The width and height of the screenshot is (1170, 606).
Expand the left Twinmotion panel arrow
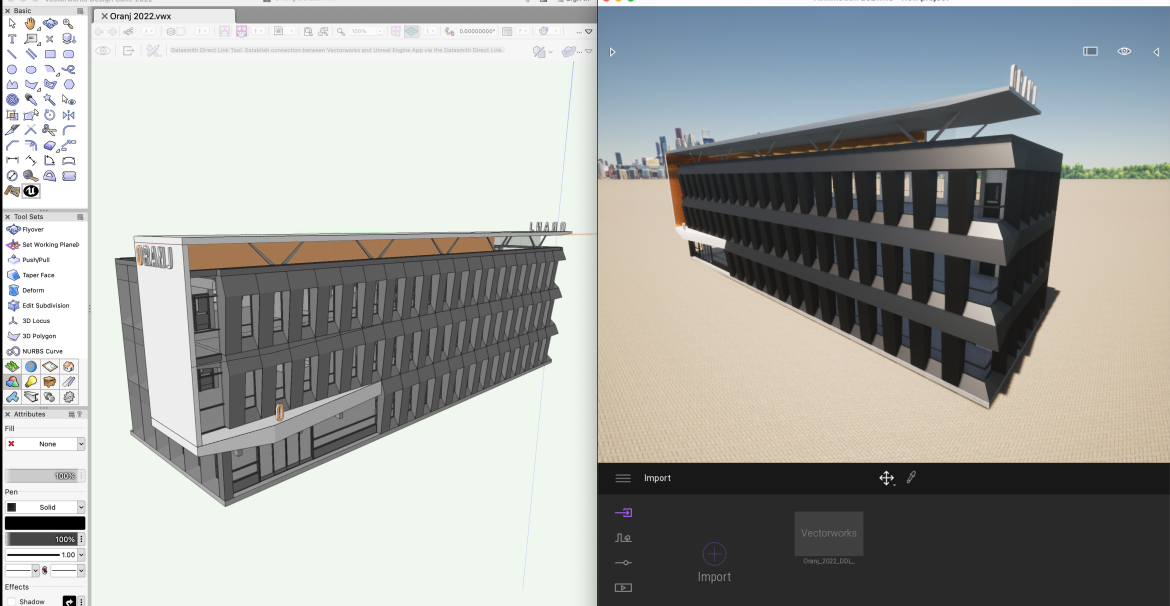612,52
